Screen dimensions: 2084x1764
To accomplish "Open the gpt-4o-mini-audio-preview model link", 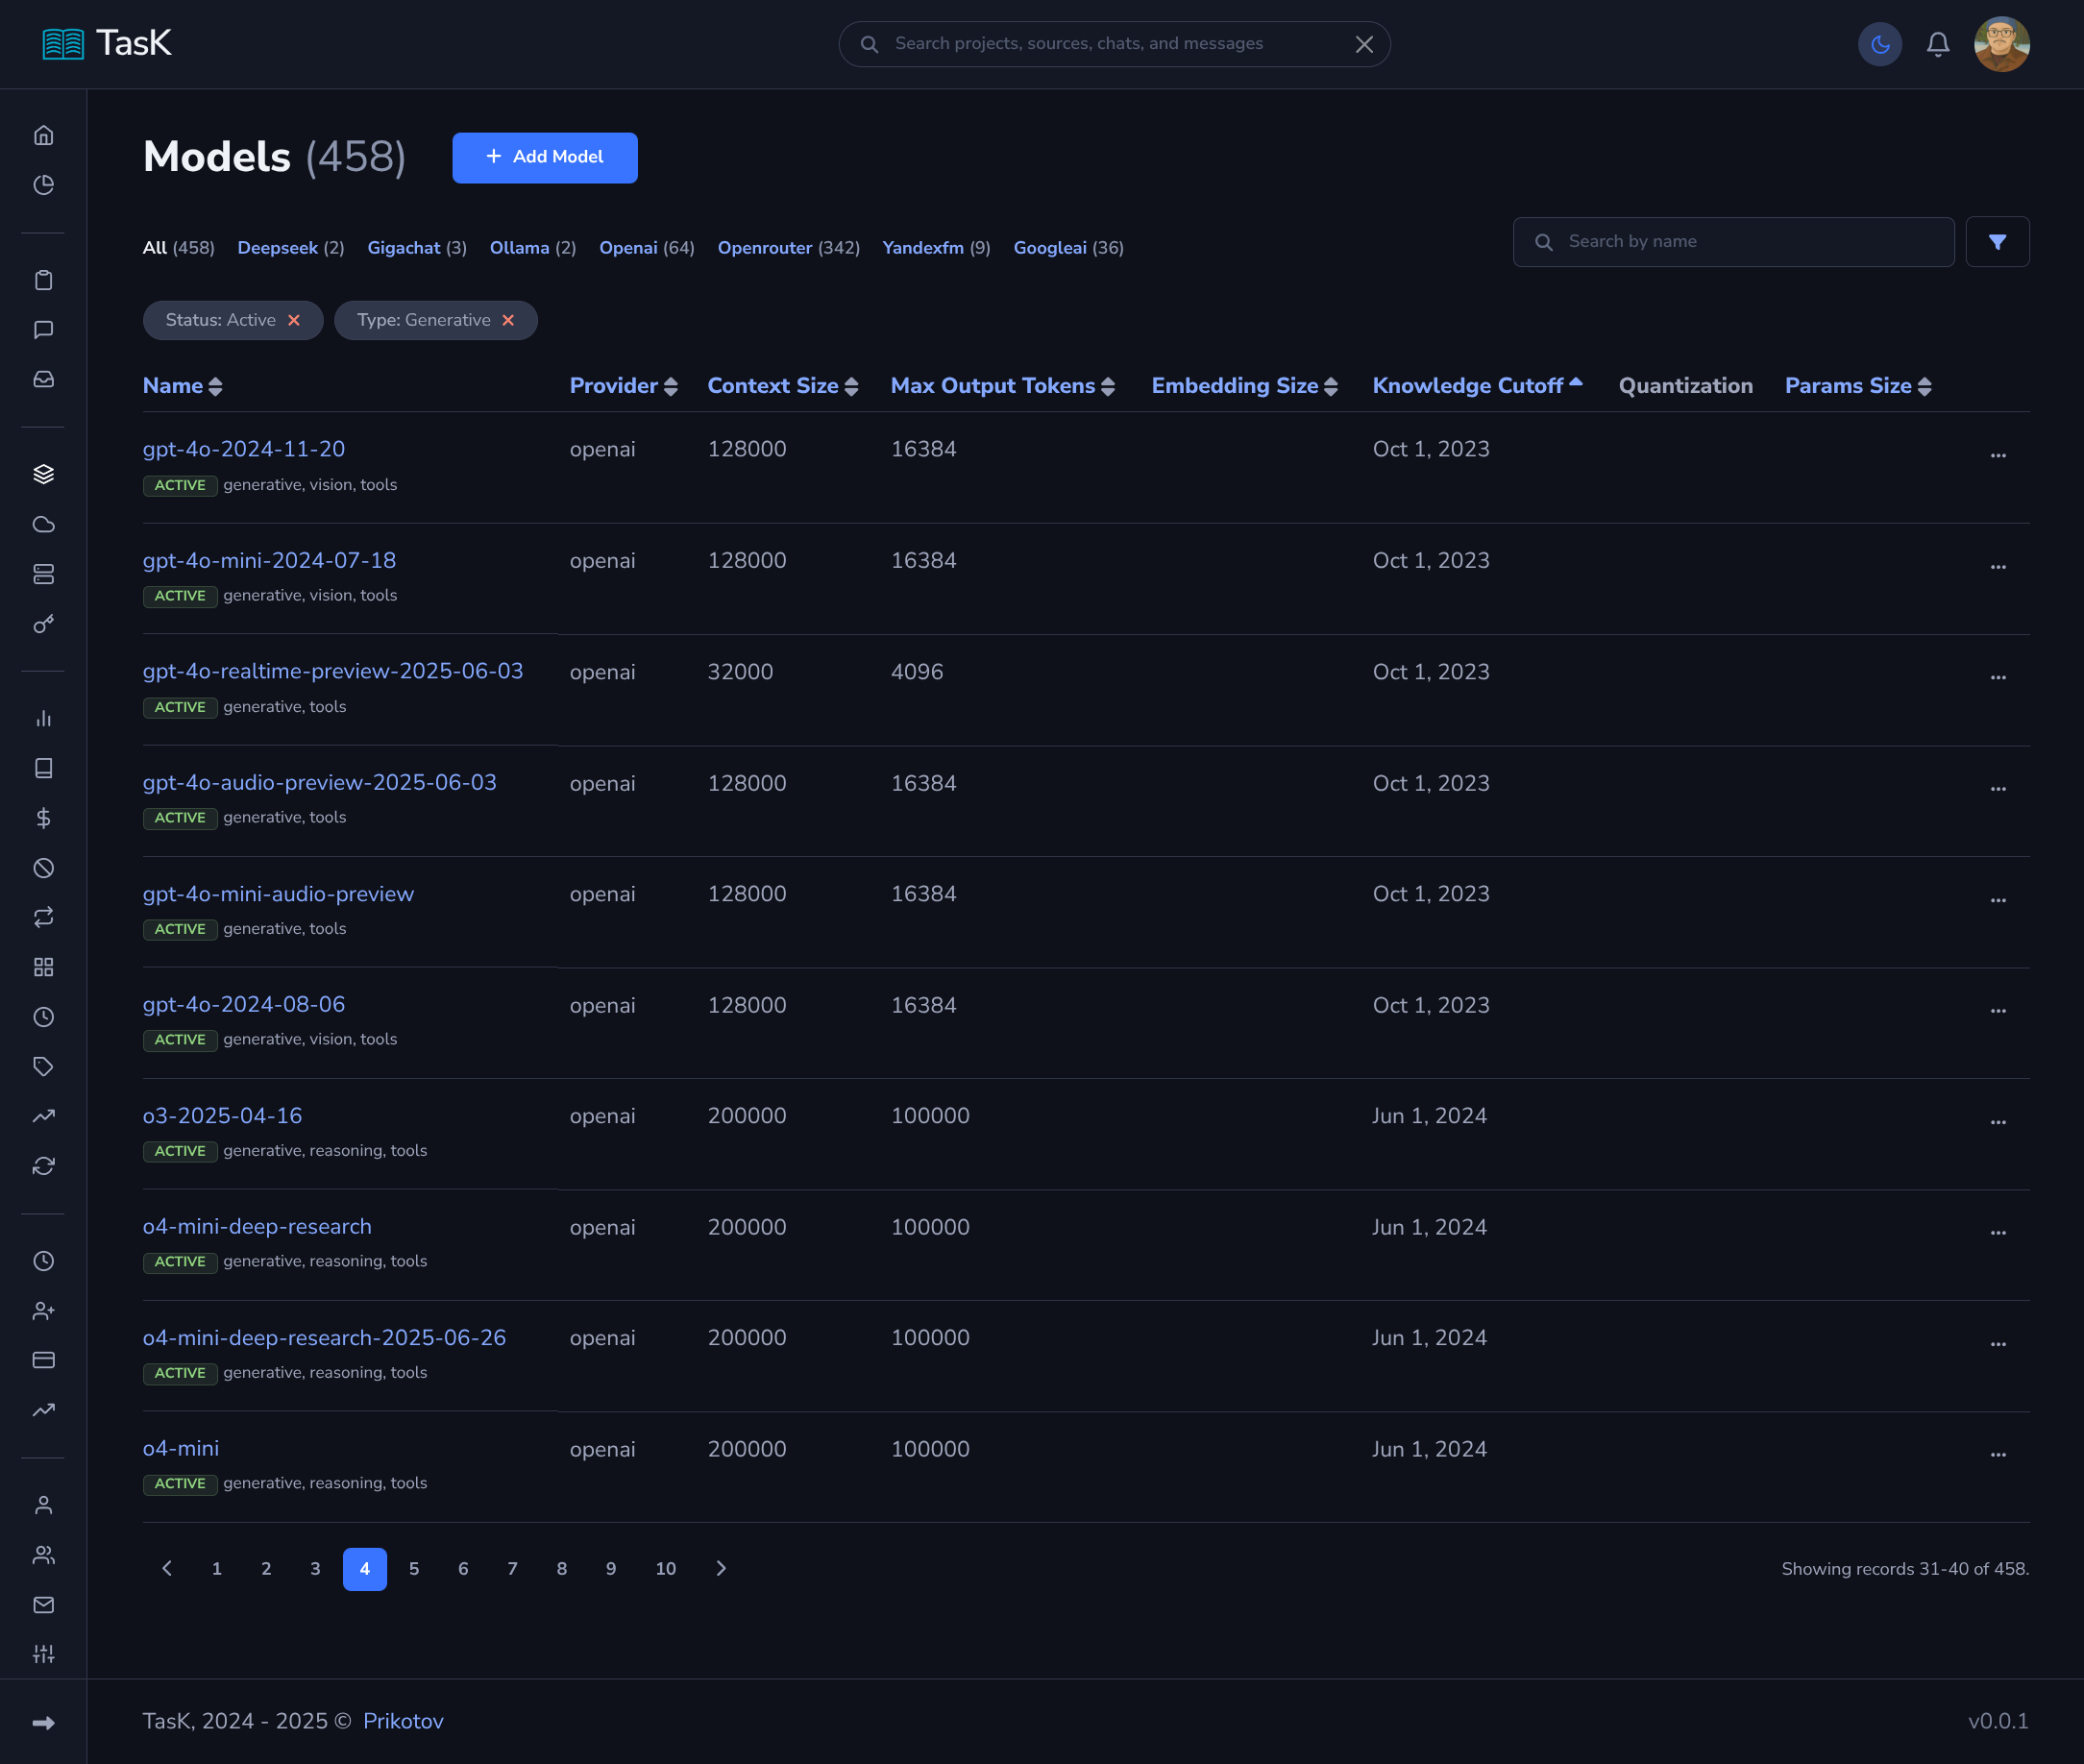I will (278, 894).
